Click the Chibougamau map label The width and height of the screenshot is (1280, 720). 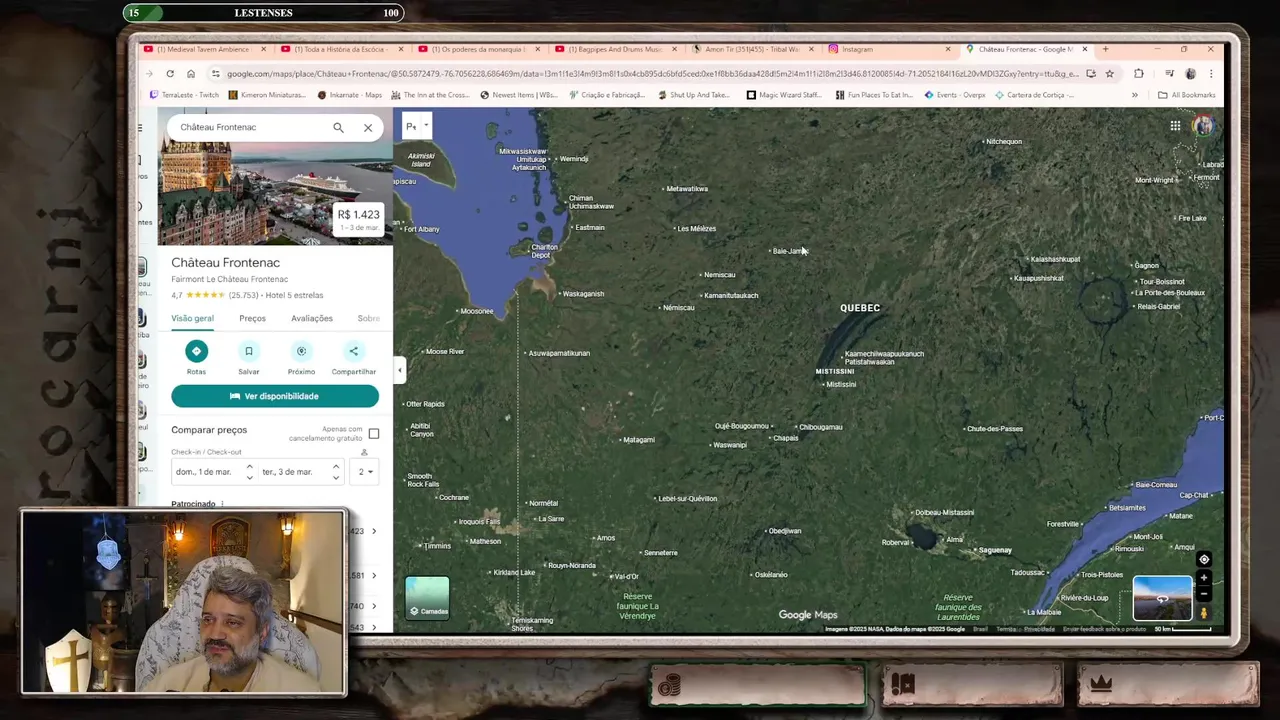click(x=820, y=427)
